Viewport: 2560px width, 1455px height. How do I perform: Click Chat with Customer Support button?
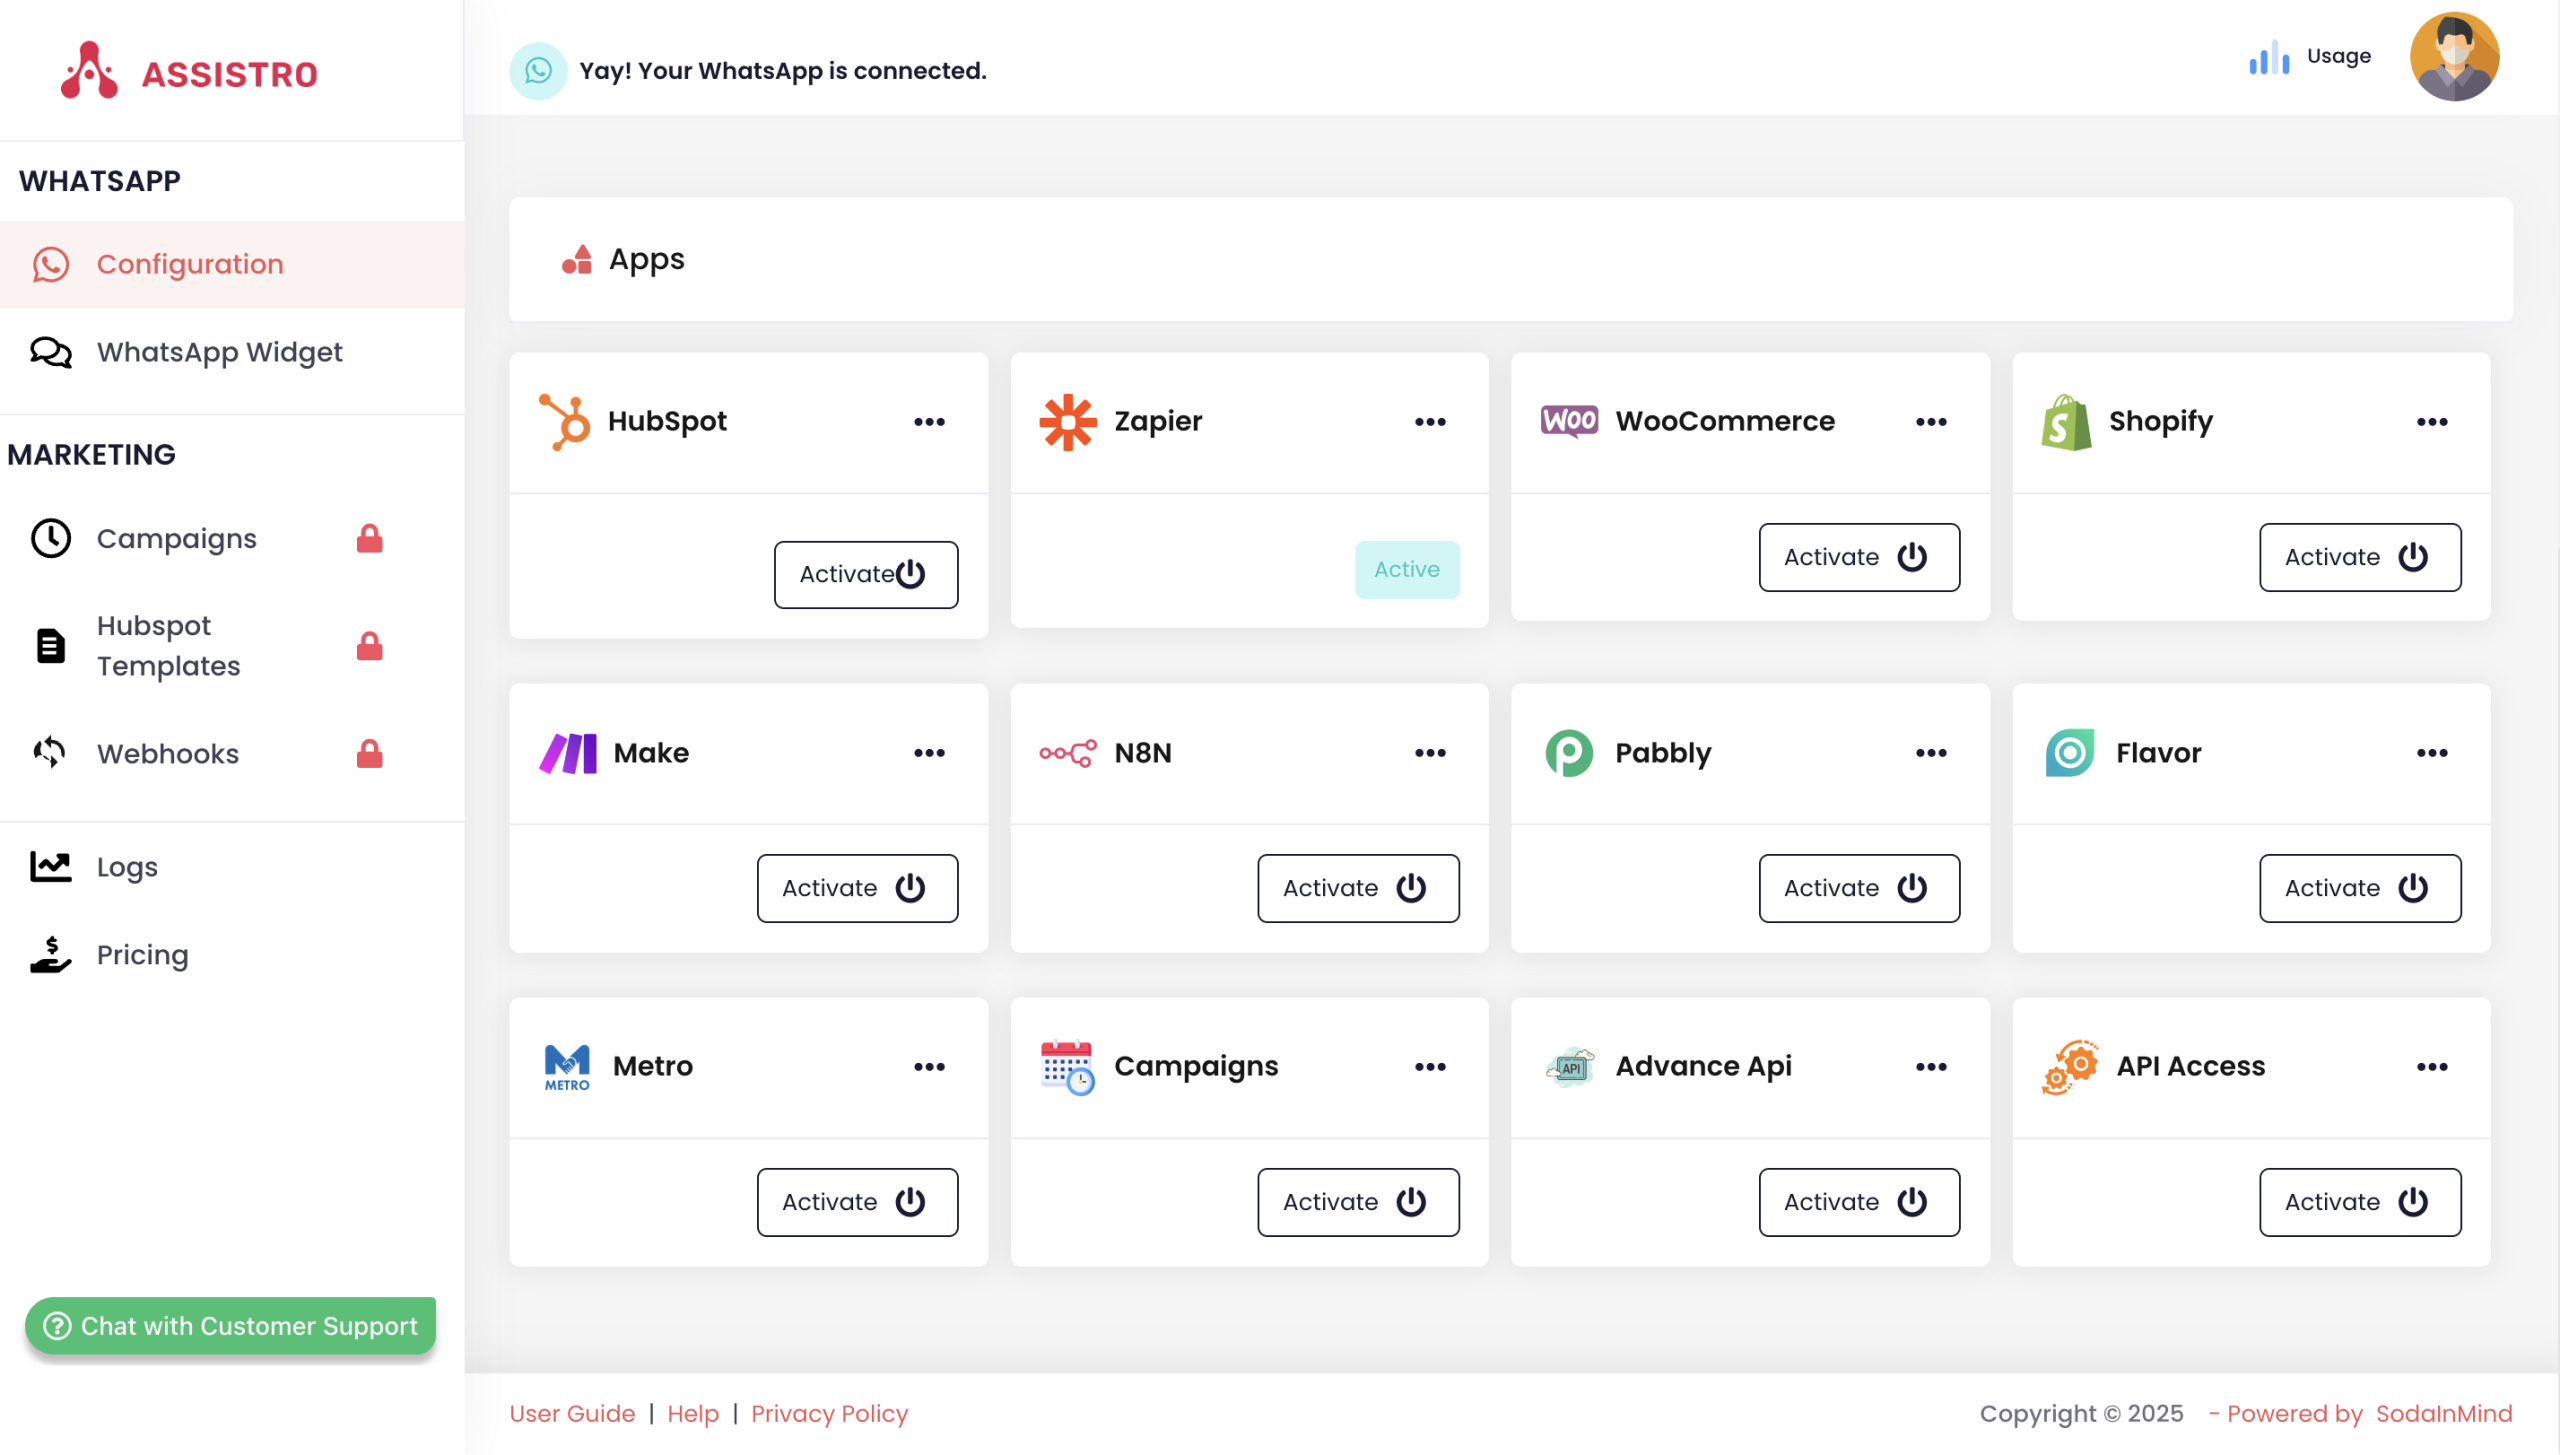point(230,1325)
